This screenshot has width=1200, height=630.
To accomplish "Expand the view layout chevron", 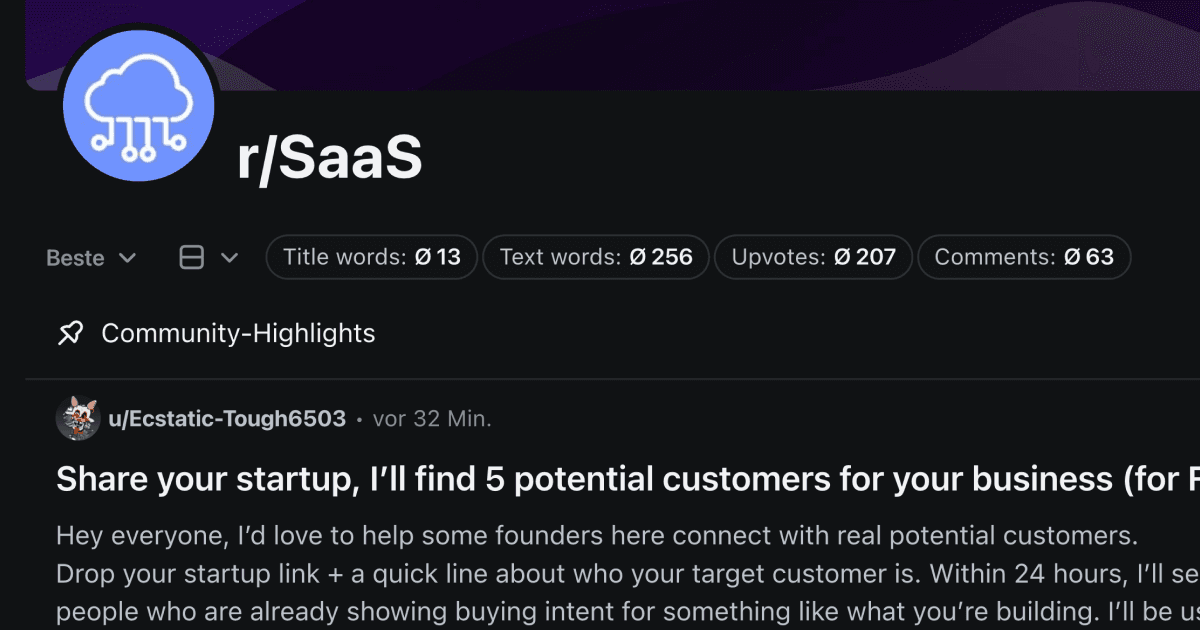I will [232, 257].
